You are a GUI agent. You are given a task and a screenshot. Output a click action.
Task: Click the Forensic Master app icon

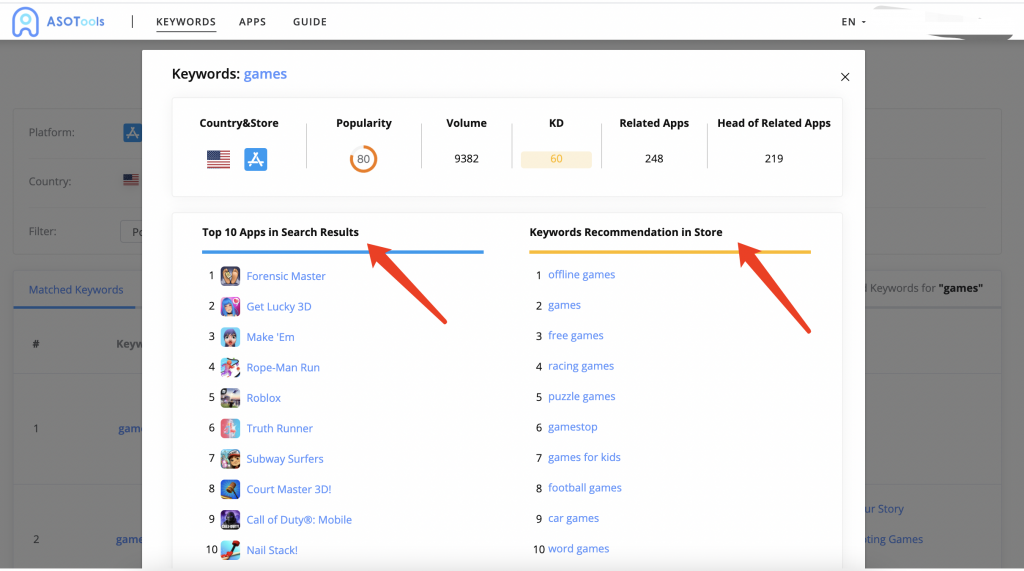[230, 276]
